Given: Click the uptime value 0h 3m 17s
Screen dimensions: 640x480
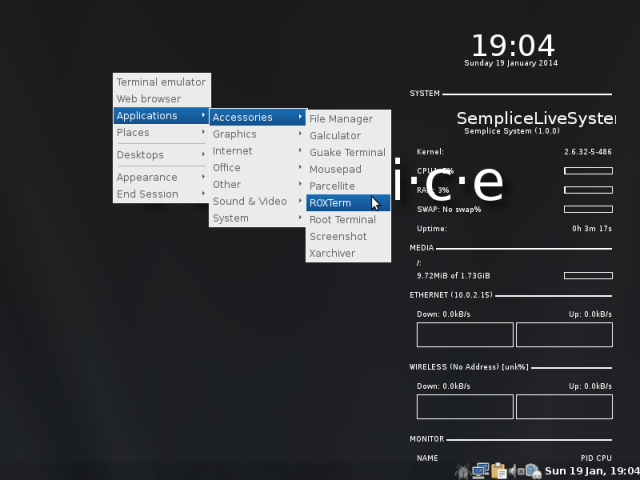Looking at the screenshot, I should pos(592,229).
